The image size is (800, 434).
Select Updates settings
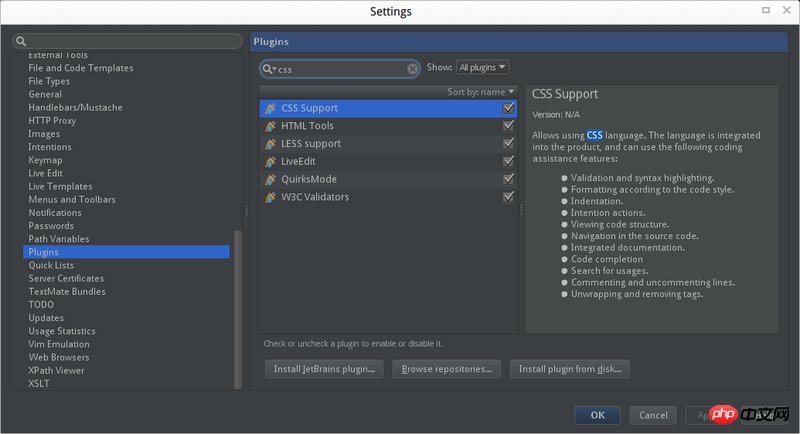tap(46, 318)
